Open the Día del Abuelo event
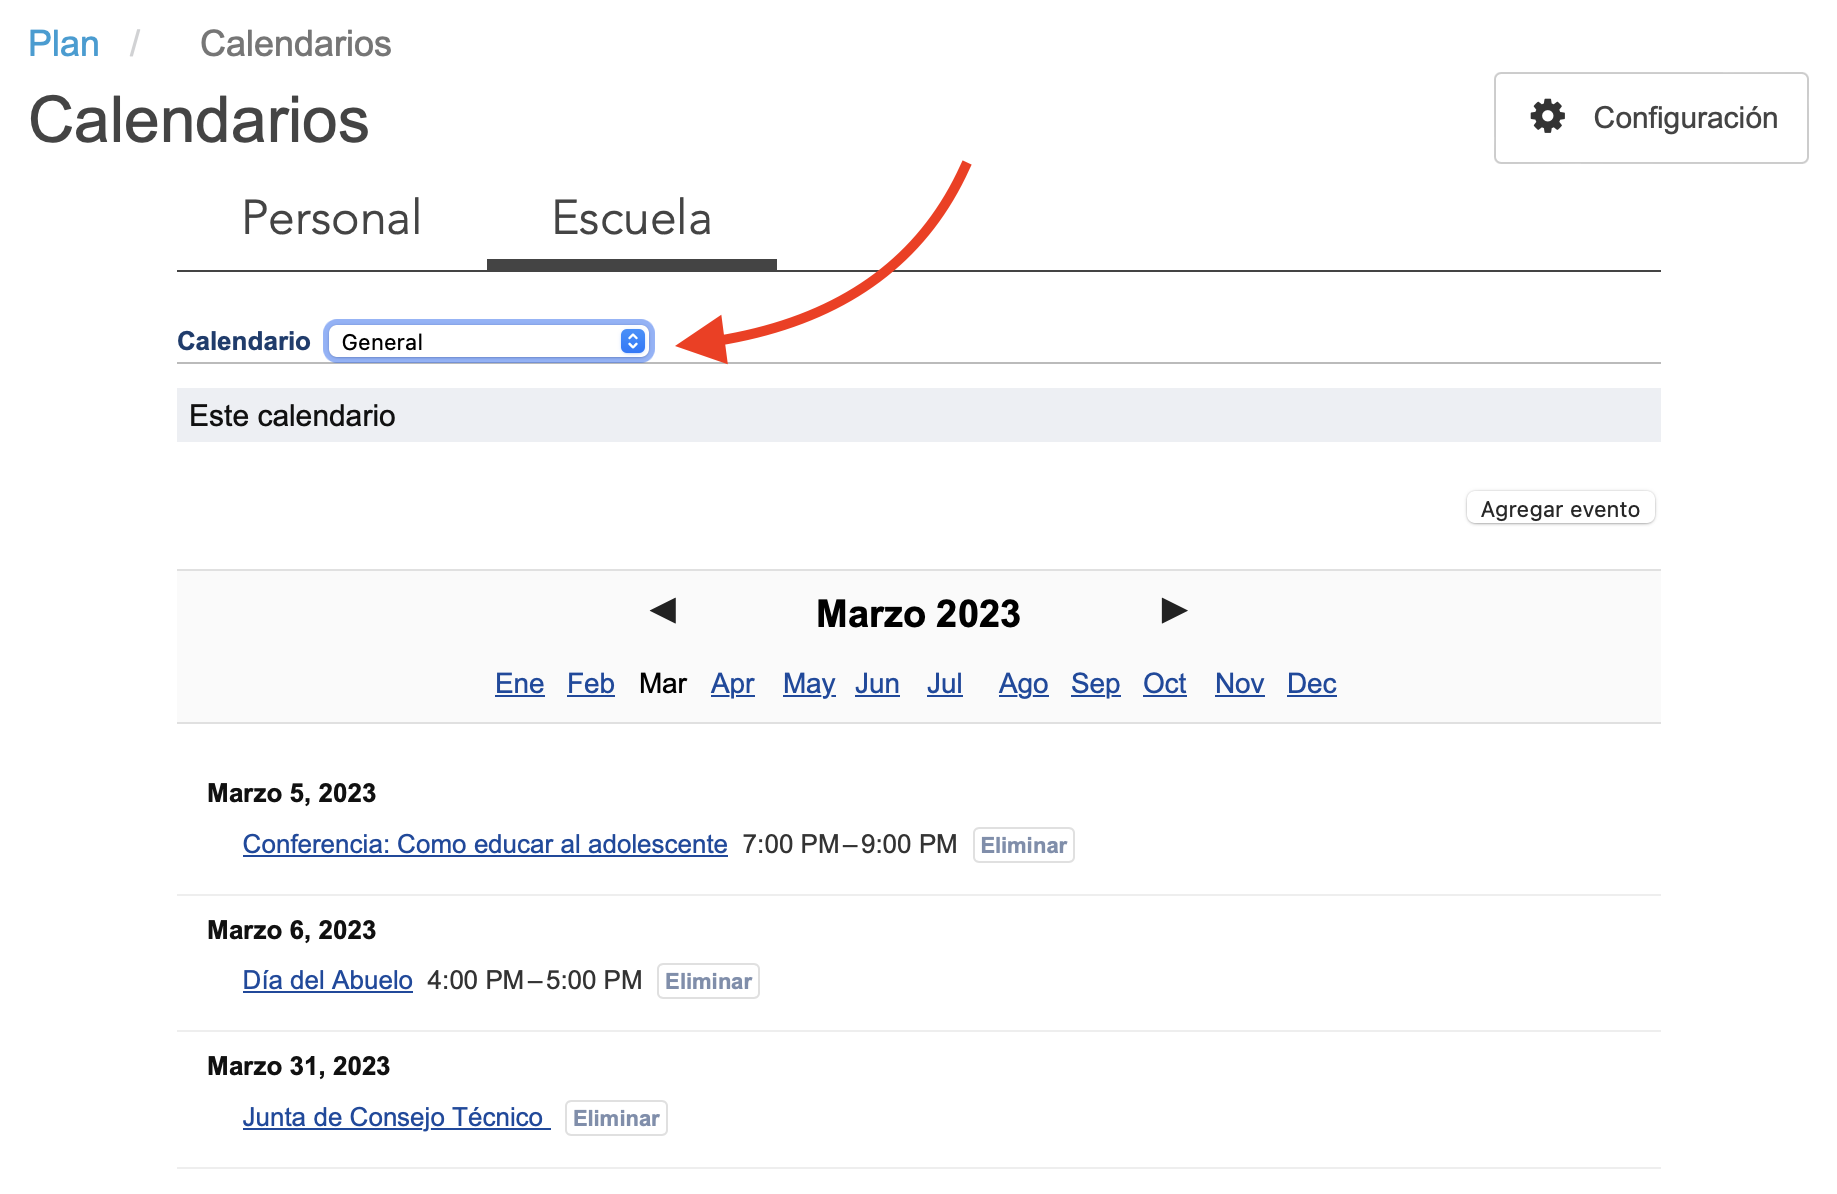Screen dimensions: 1837x1194 [327, 980]
